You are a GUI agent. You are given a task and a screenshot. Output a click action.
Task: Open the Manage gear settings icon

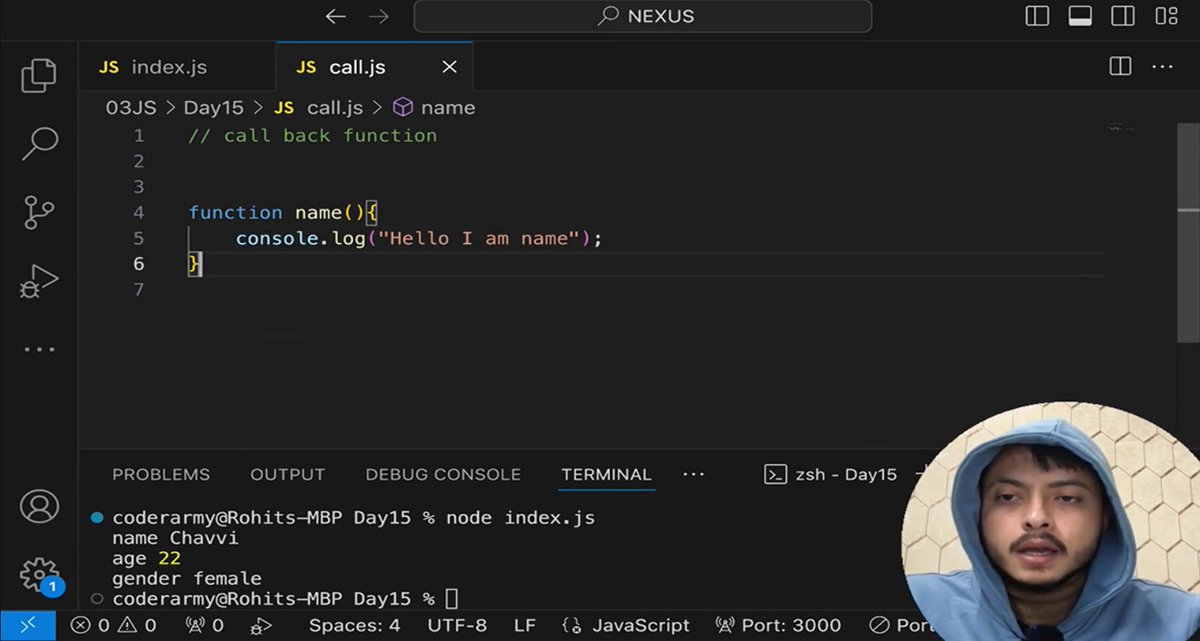point(39,575)
